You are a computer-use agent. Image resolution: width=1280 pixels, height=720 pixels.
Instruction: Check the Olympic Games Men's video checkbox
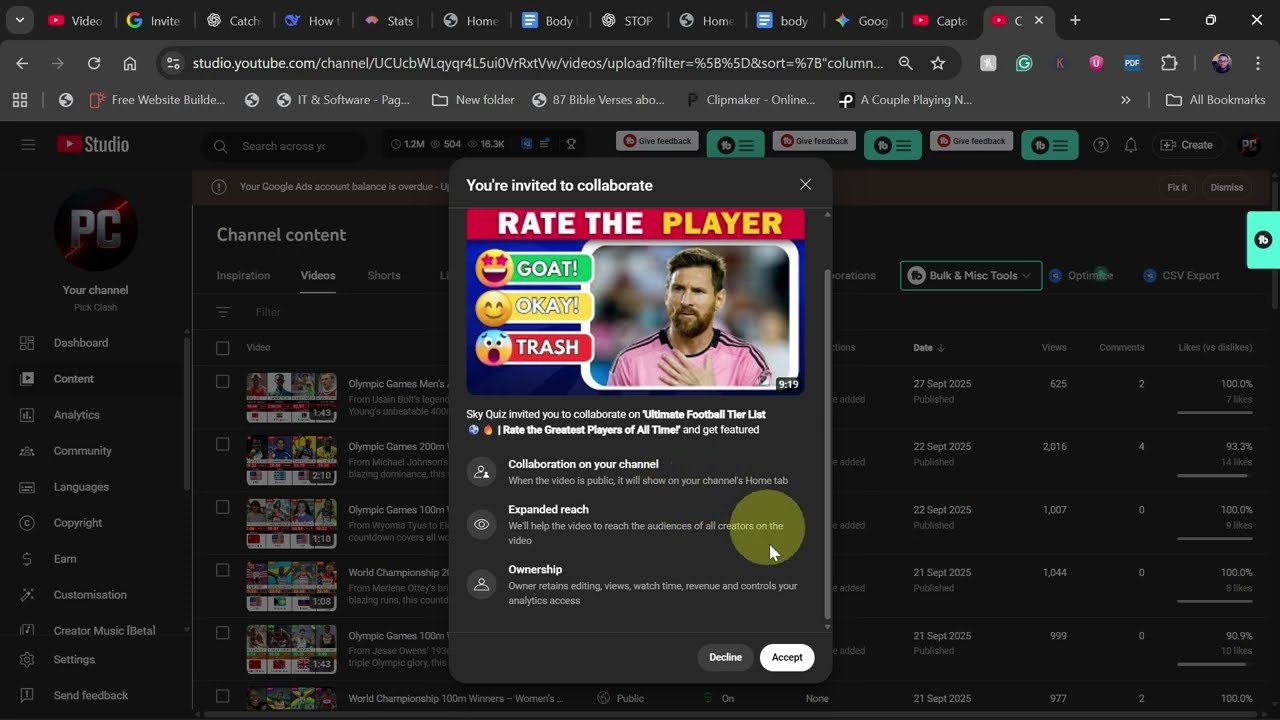(x=223, y=382)
